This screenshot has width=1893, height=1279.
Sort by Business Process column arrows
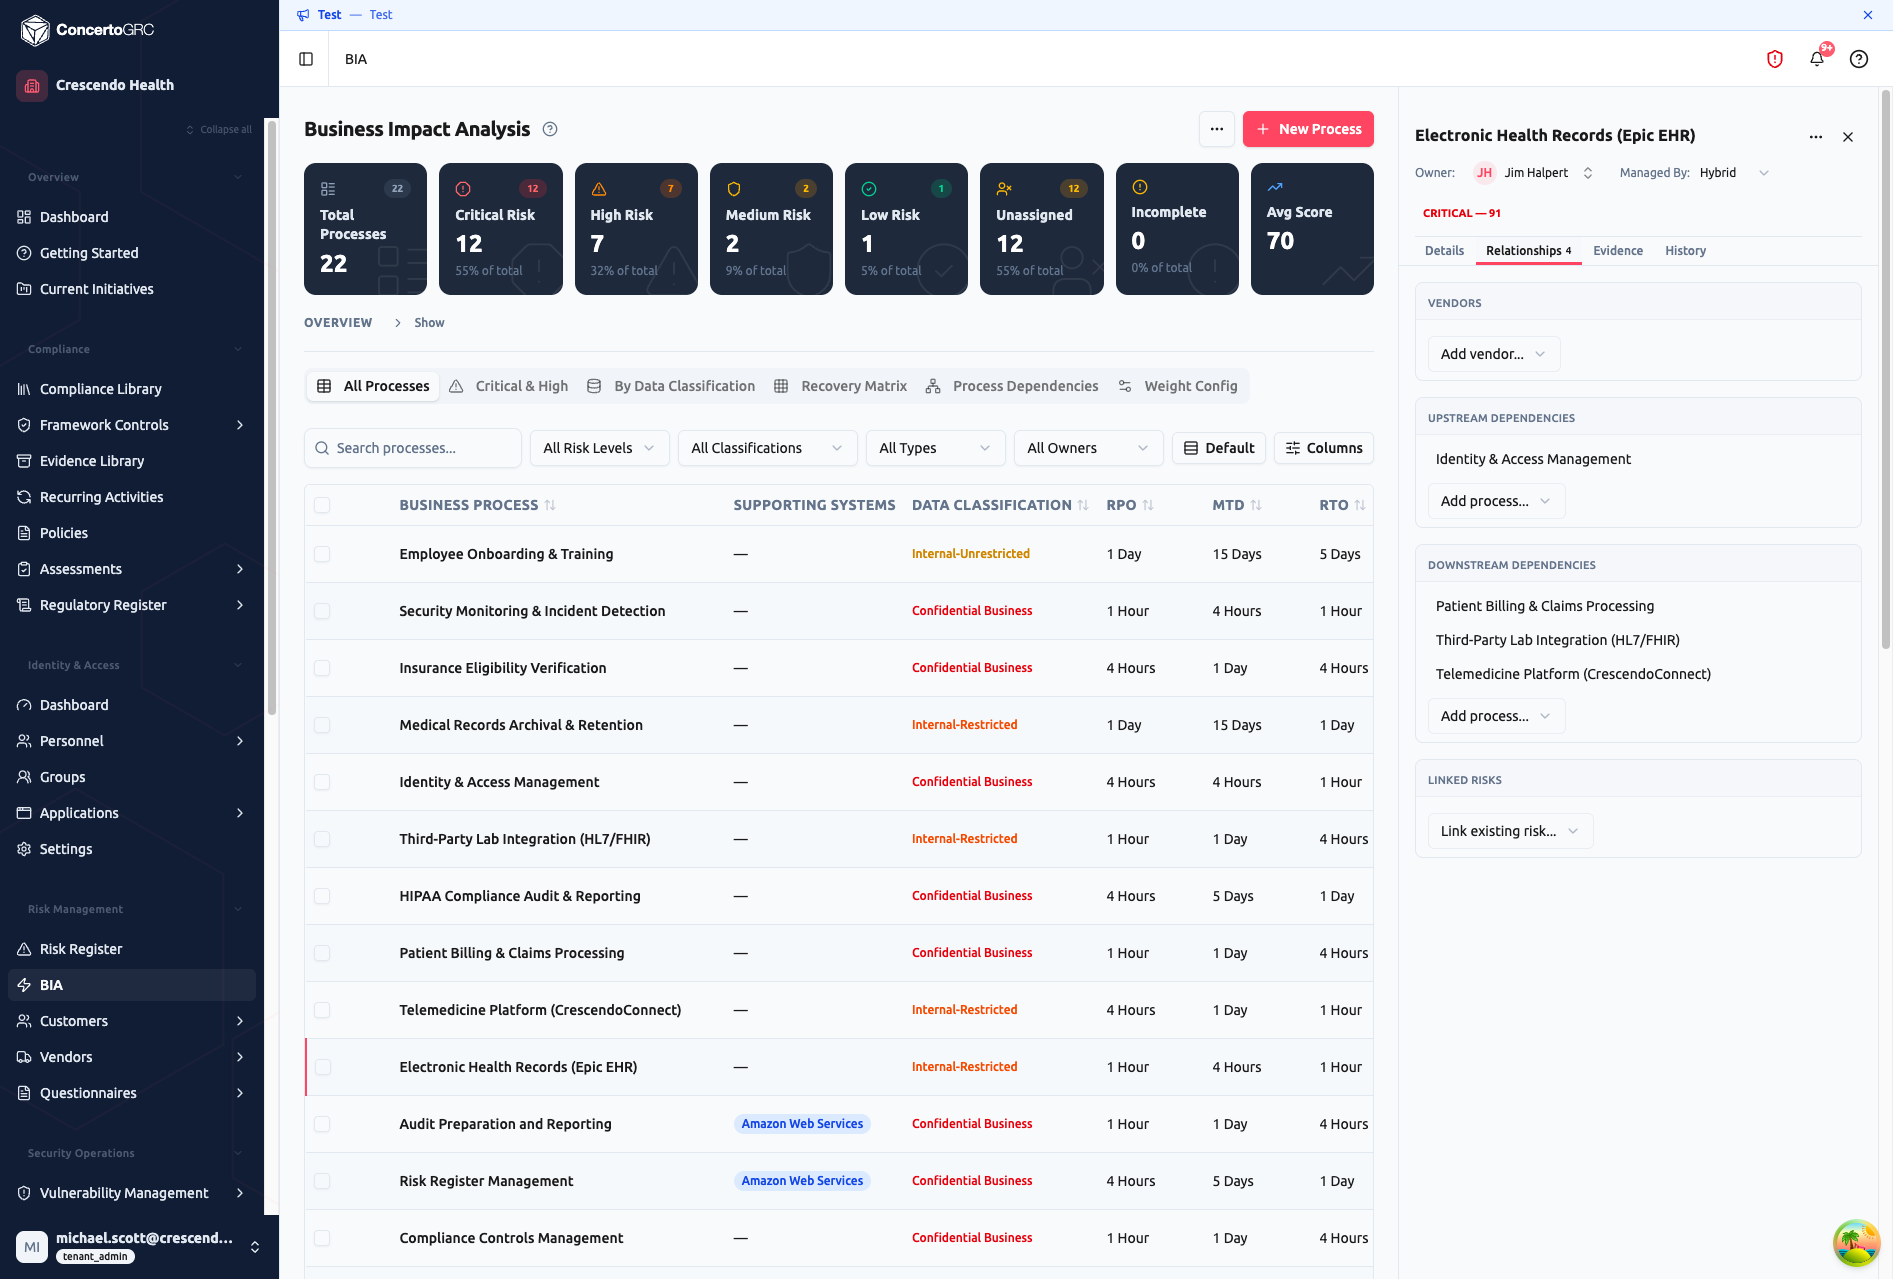coord(550,505)
